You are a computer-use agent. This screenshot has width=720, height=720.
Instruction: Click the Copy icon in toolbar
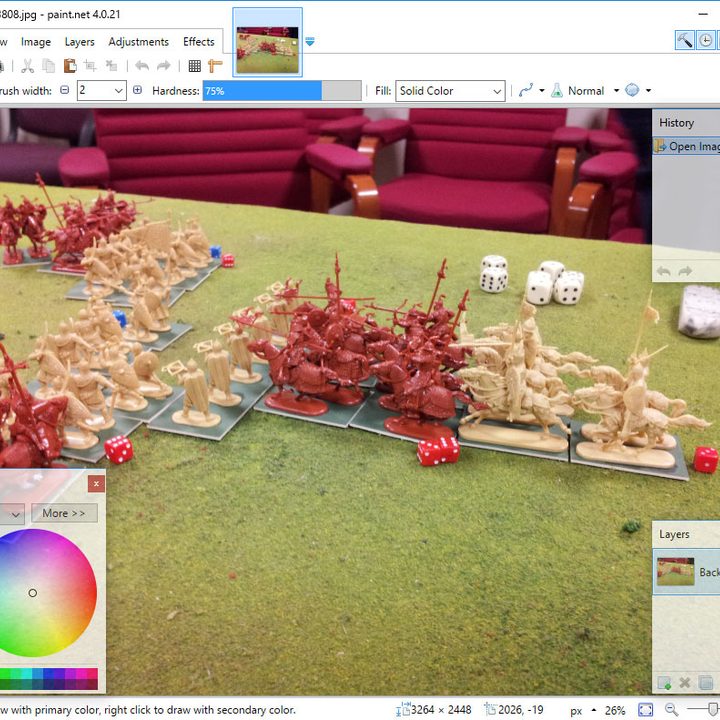coord(49,66)
